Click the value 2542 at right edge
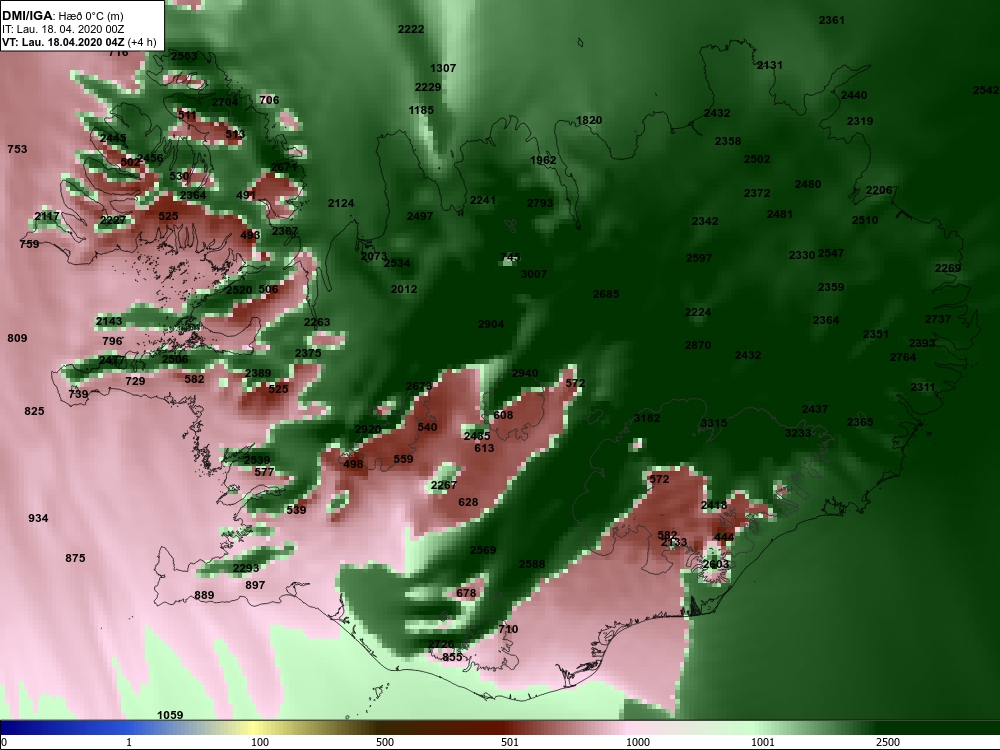The width and height of the screenshot is (1000, 750). point(986,90)
